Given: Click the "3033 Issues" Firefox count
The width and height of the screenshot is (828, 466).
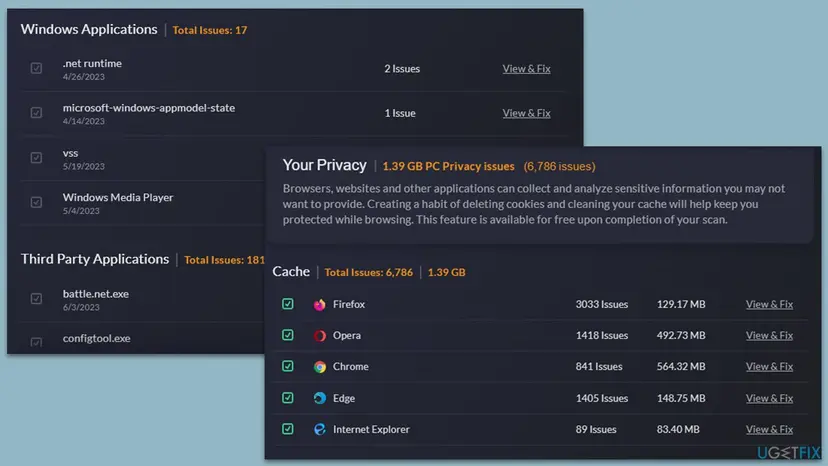Looking at the screenshot, I should (601, 304).
